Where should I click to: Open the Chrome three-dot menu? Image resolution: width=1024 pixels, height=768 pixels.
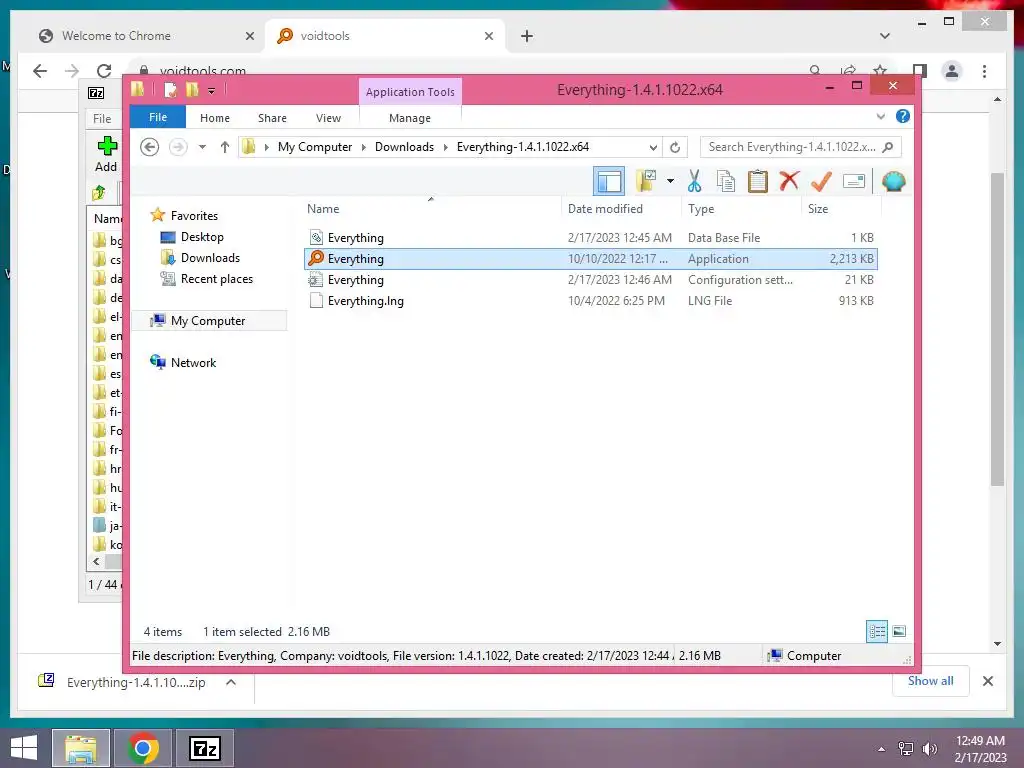[984, 71]
